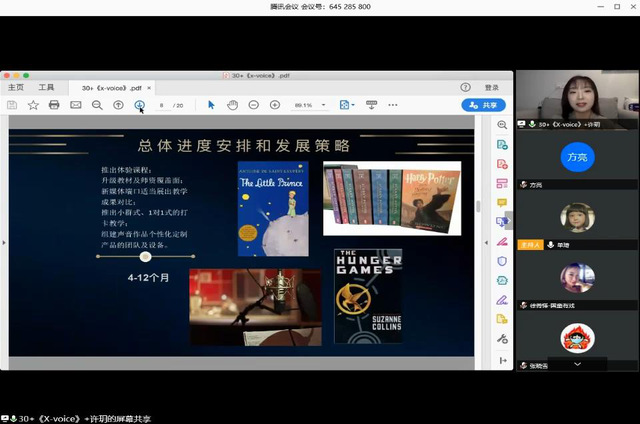
Task: Expand the participant list with bottom chevron
Action: coord(577,364)
